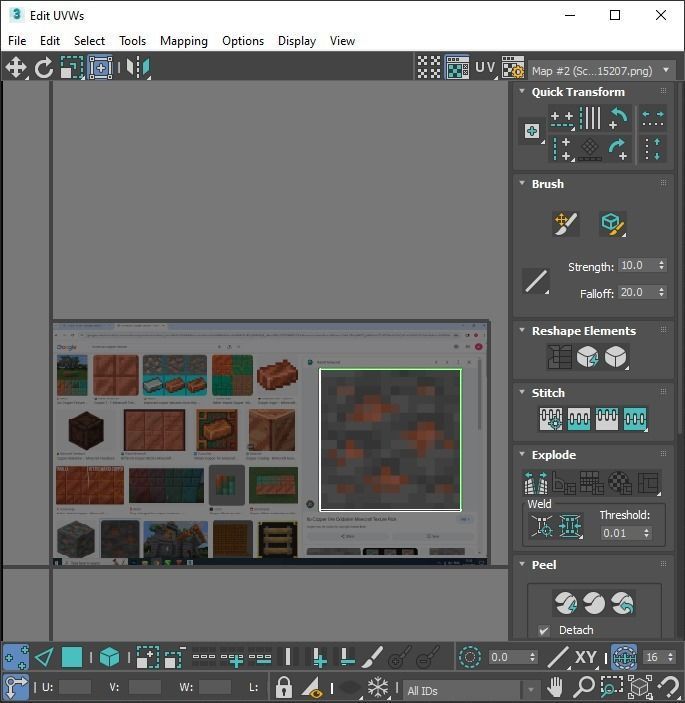Rotate selection 90 degrees counter-clockwise

[618, 119]
